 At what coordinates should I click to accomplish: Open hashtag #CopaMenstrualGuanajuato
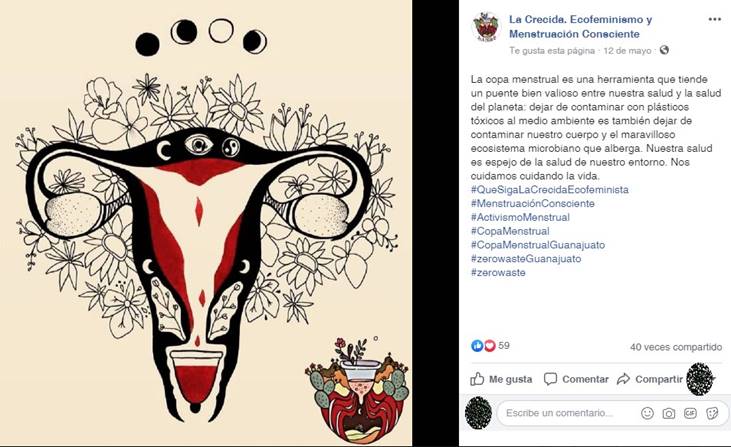538,245
